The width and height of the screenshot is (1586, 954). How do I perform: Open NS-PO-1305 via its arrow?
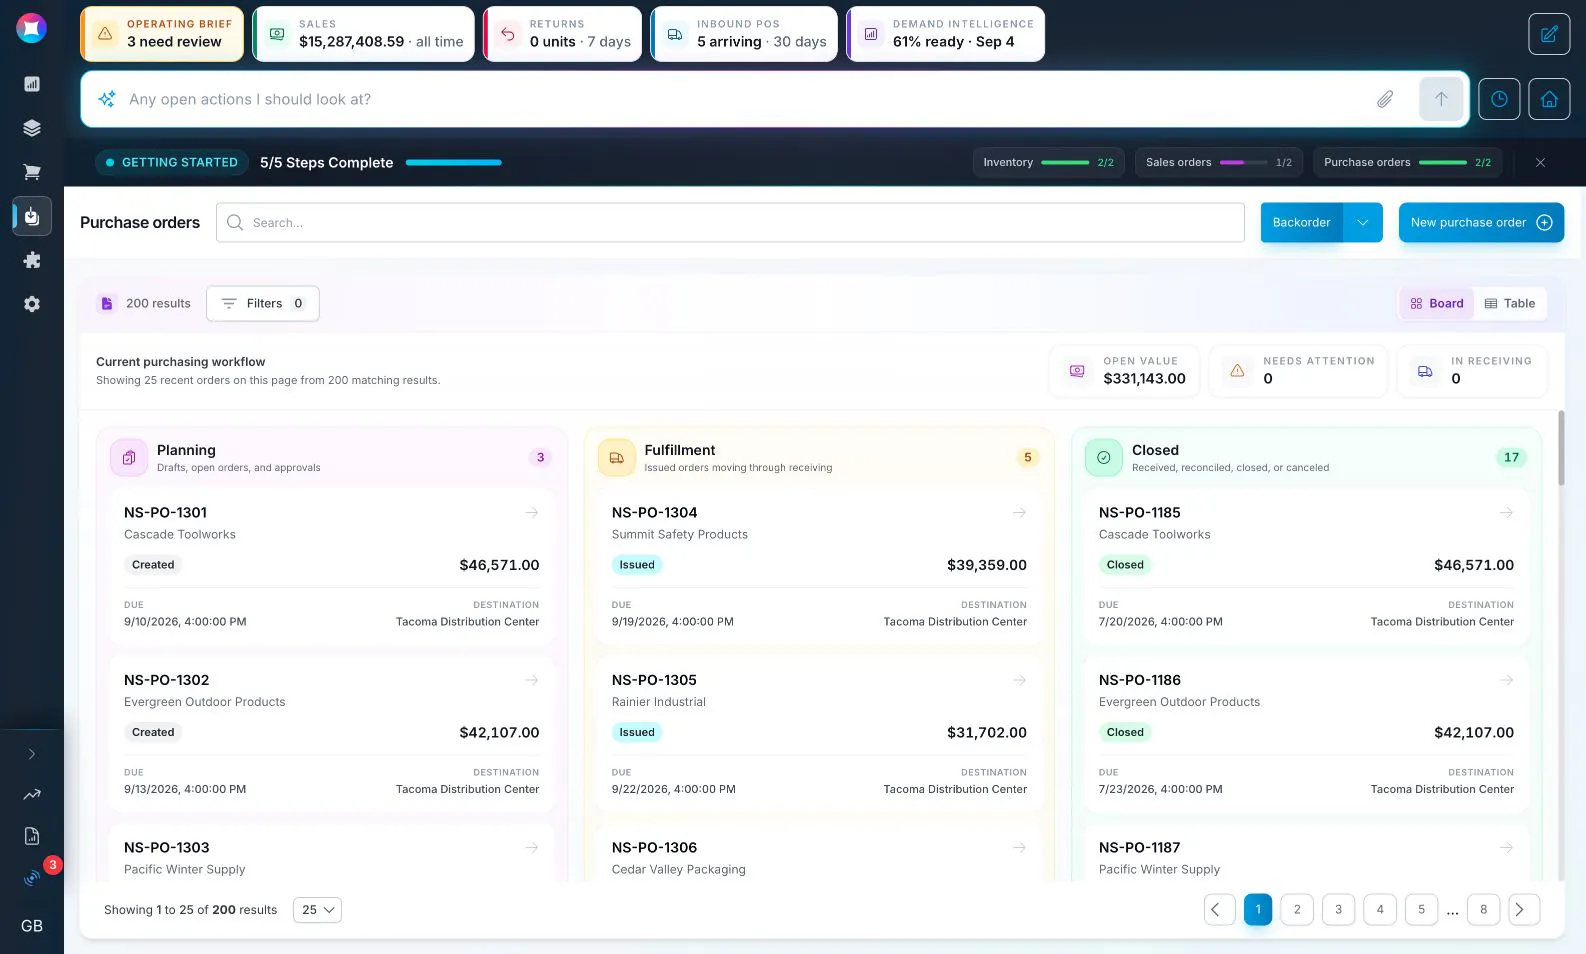coord(1019,680)
